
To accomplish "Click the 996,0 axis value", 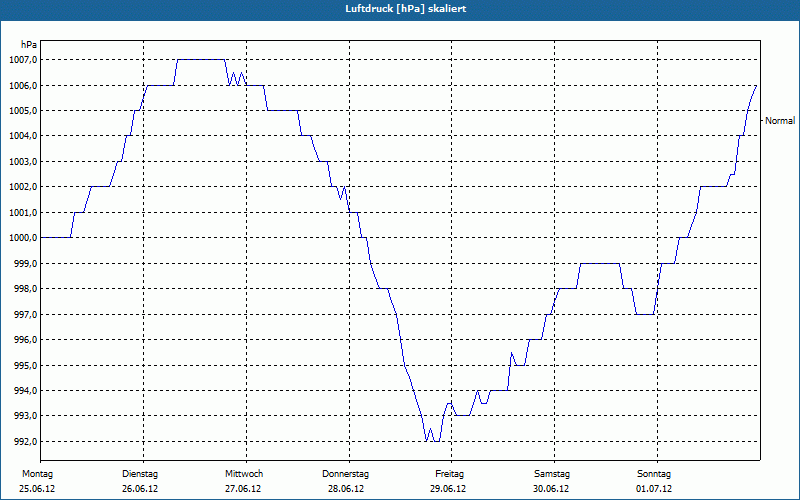I will click(x=26, y=340).
